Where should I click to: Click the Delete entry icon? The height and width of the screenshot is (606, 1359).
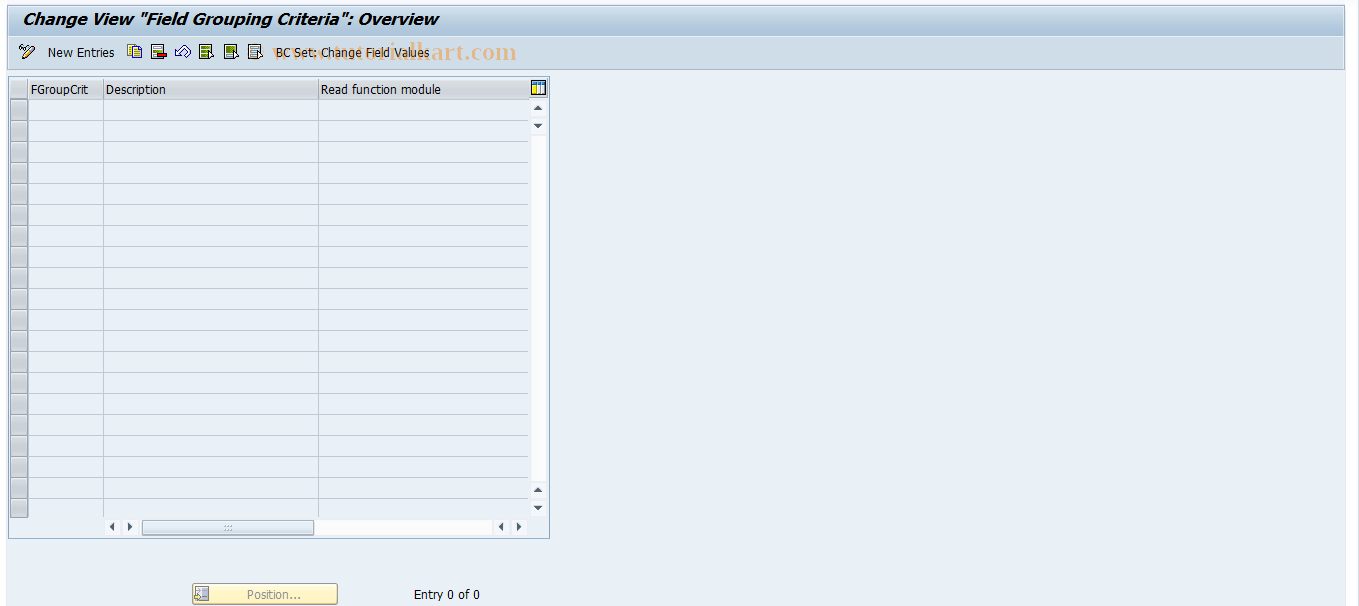pyautogui.click(x=159, y=52)
